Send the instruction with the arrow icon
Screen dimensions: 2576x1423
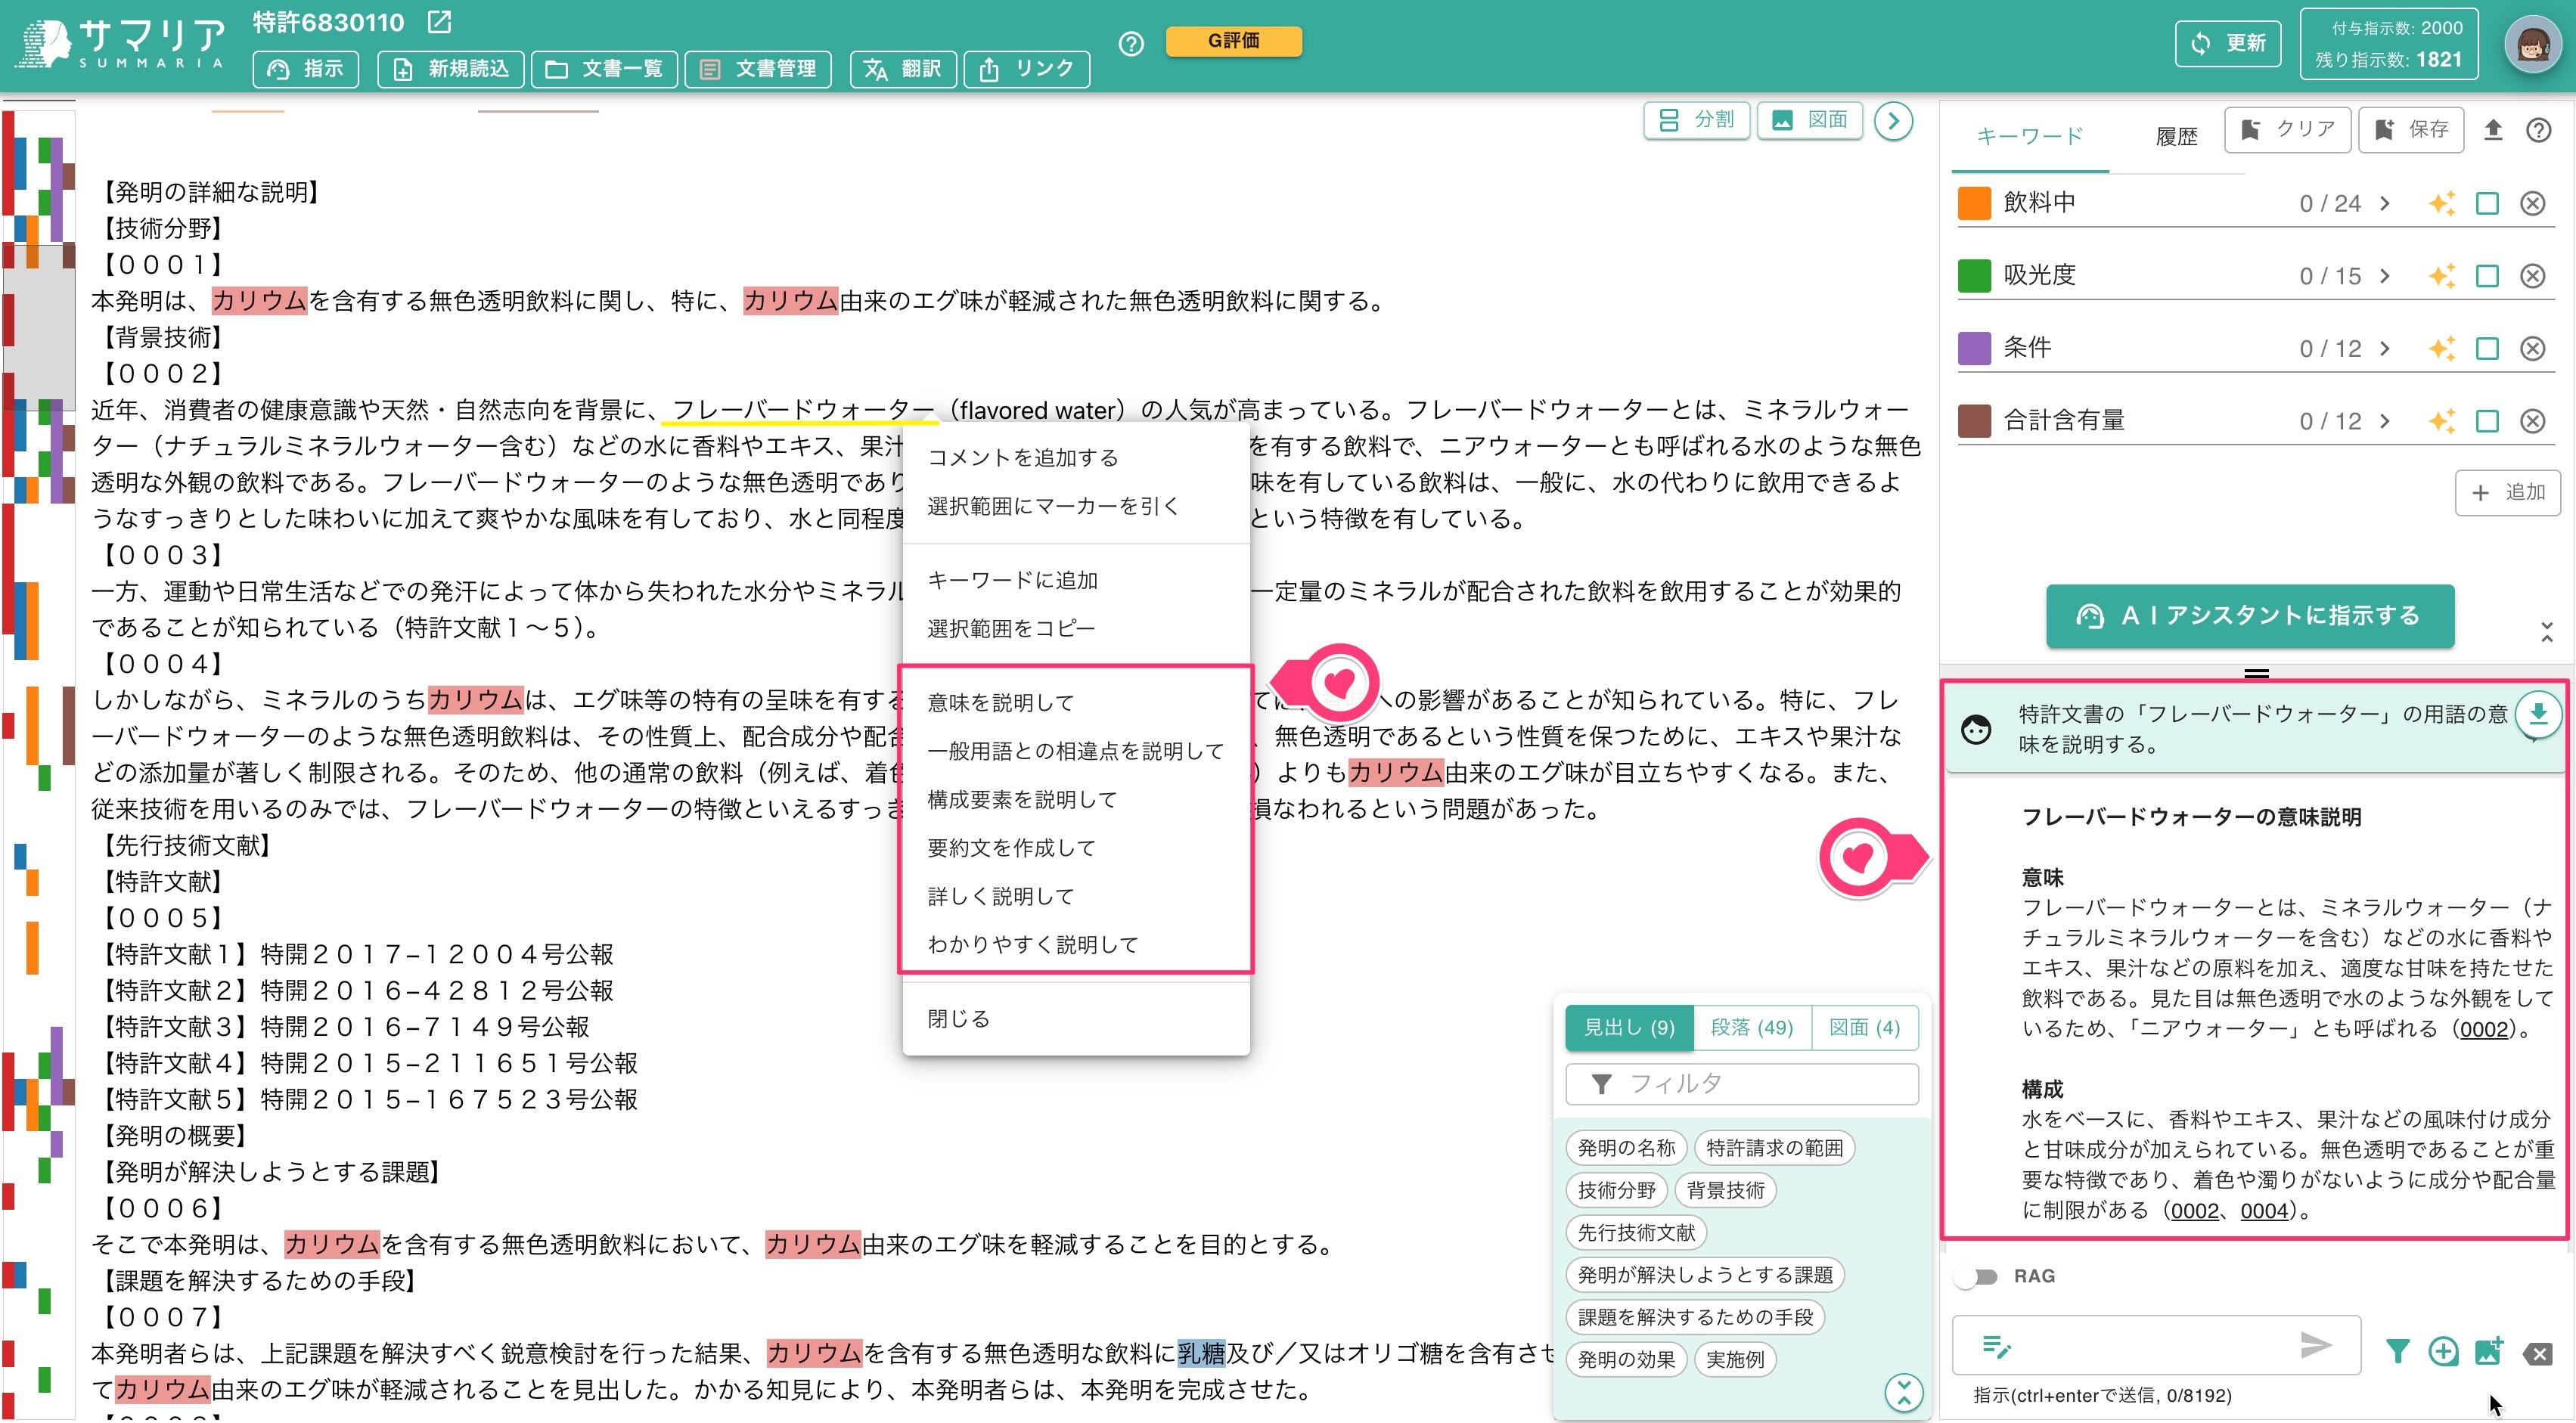(2316, 1346)
